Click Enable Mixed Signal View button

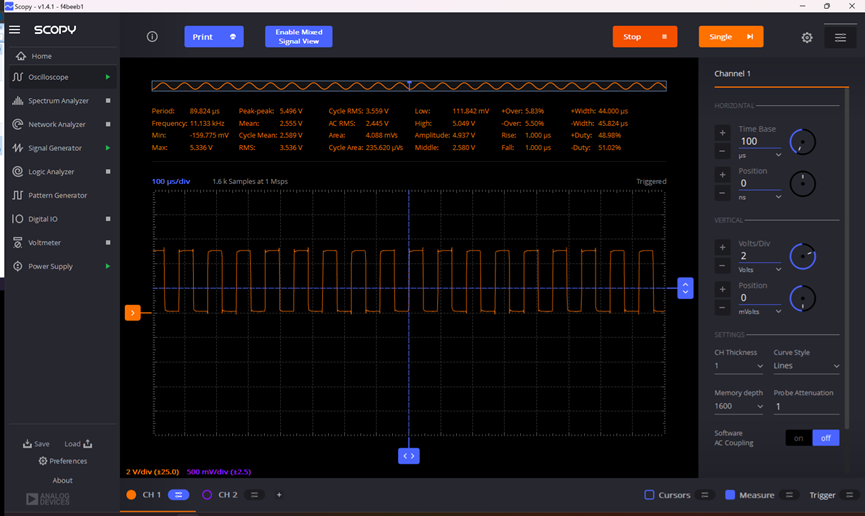(x=298, y=36)
